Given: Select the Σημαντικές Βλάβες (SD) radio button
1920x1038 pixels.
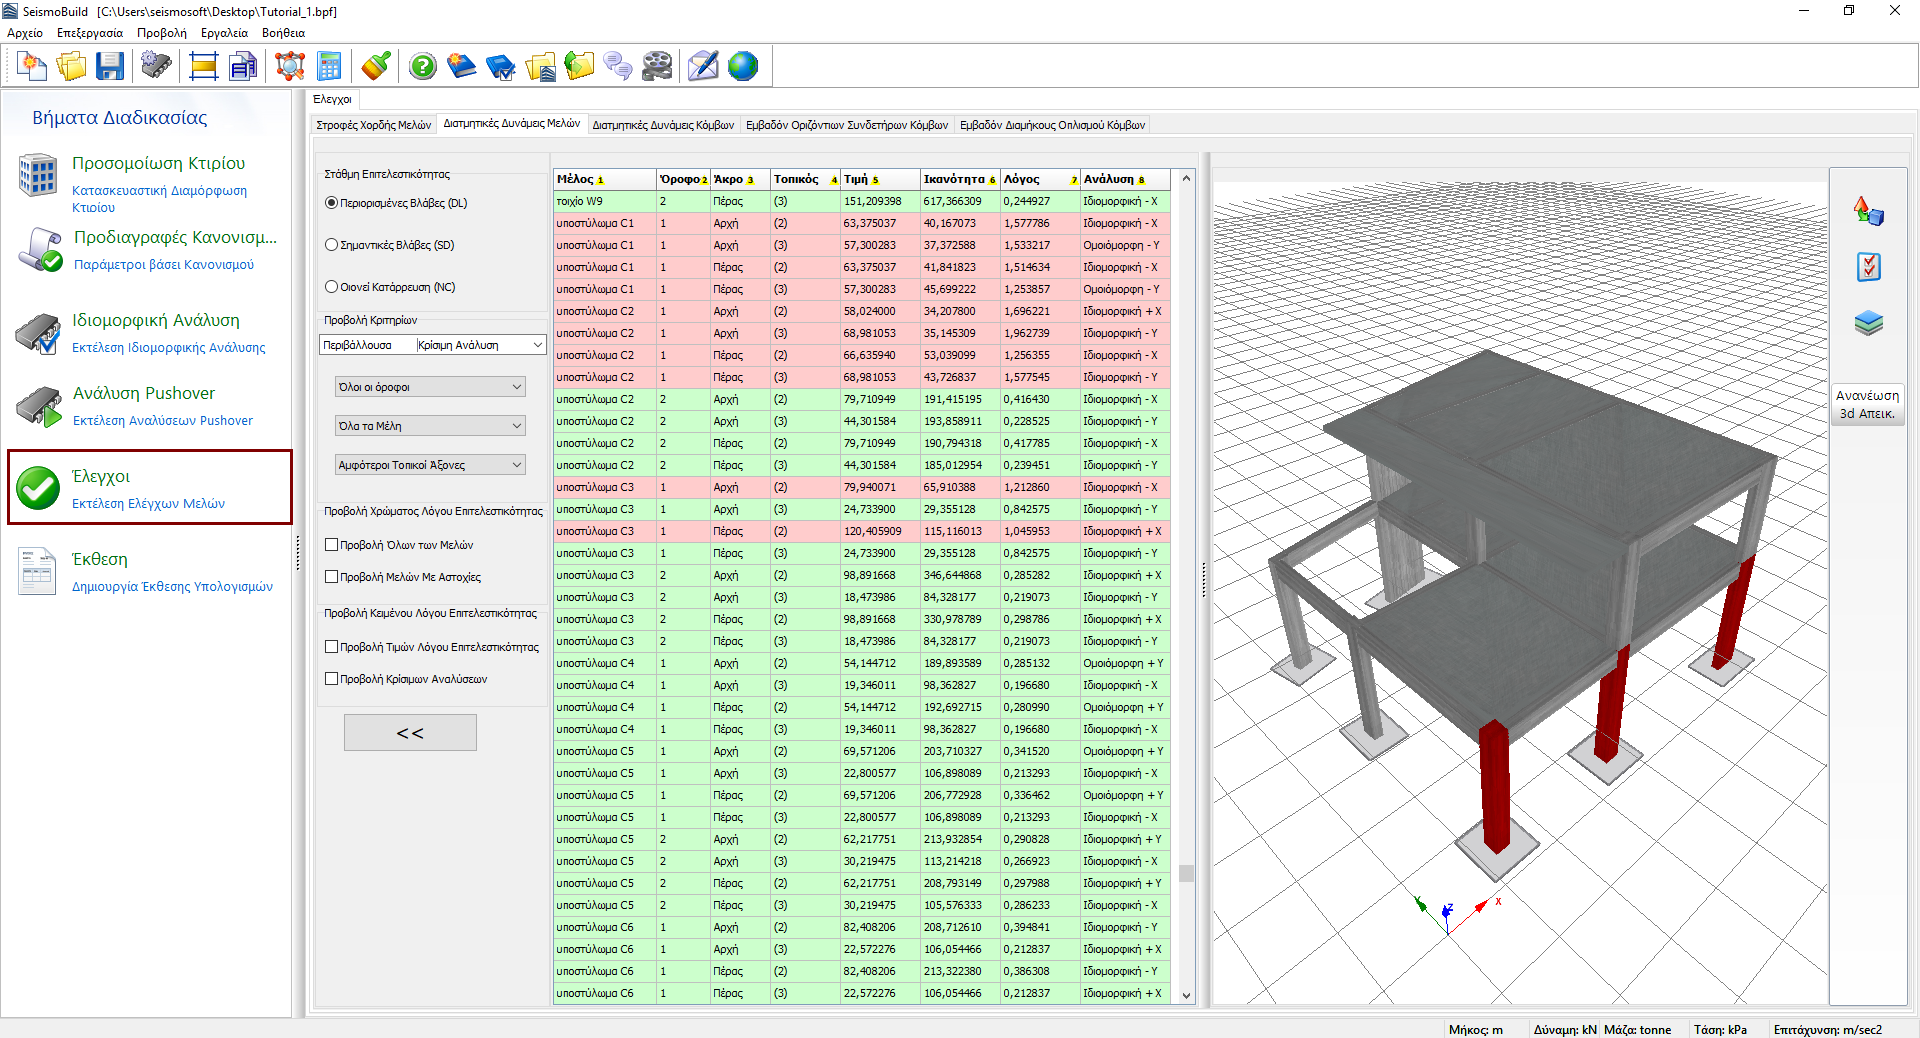Looking at the screenshot, I should point(332,245).
